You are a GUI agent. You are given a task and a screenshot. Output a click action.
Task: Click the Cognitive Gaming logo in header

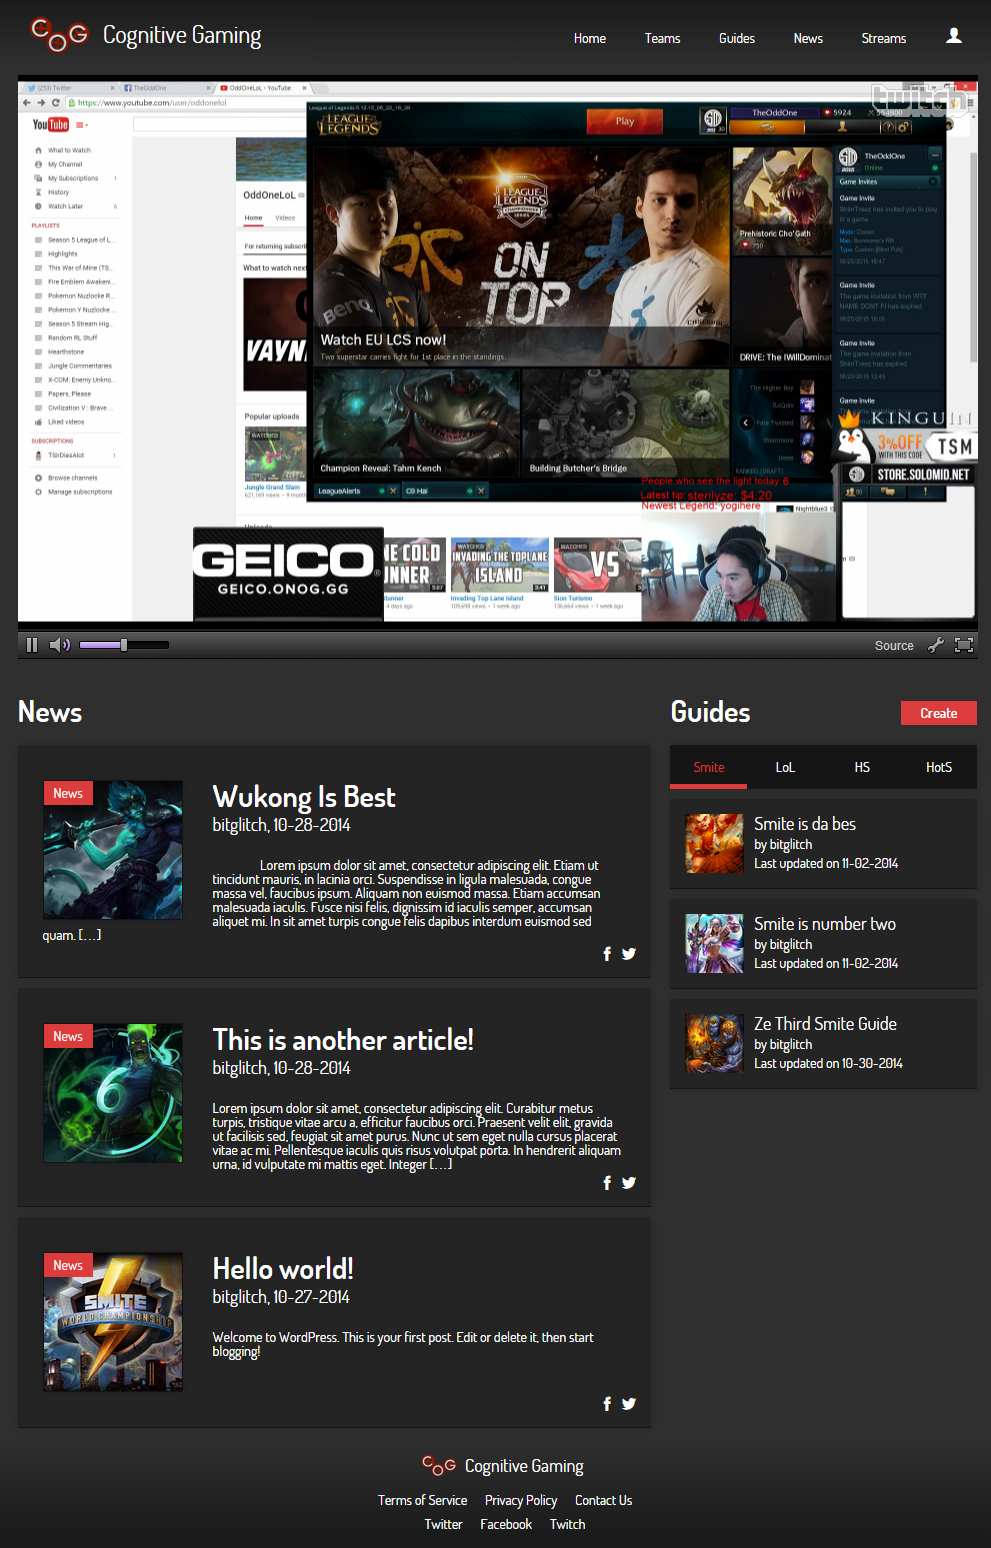[x=146, y=36]
